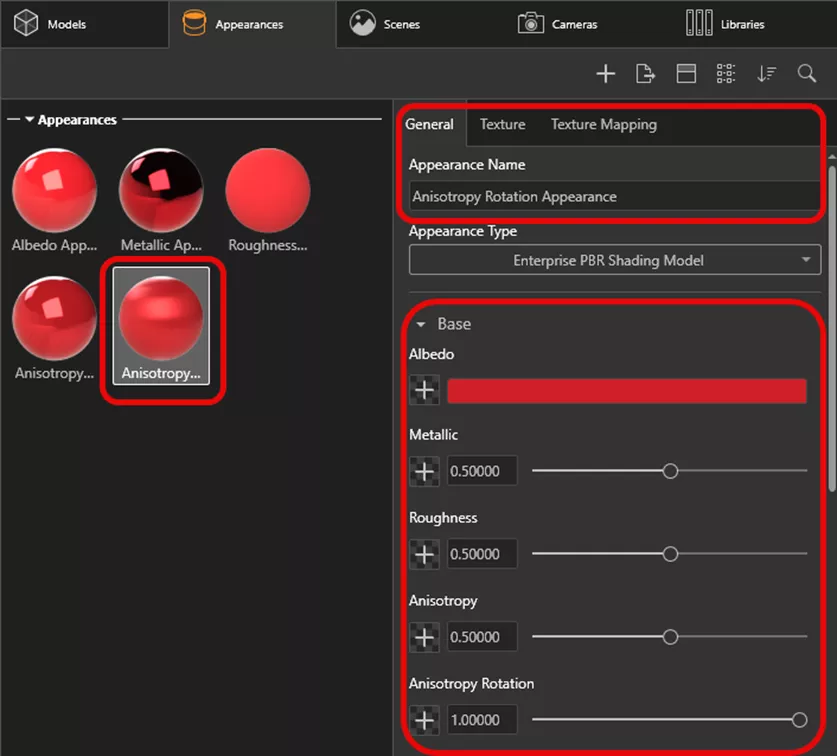Add texture map to Roughness
The height and width of the screenshot is (756, 837).
425,554
